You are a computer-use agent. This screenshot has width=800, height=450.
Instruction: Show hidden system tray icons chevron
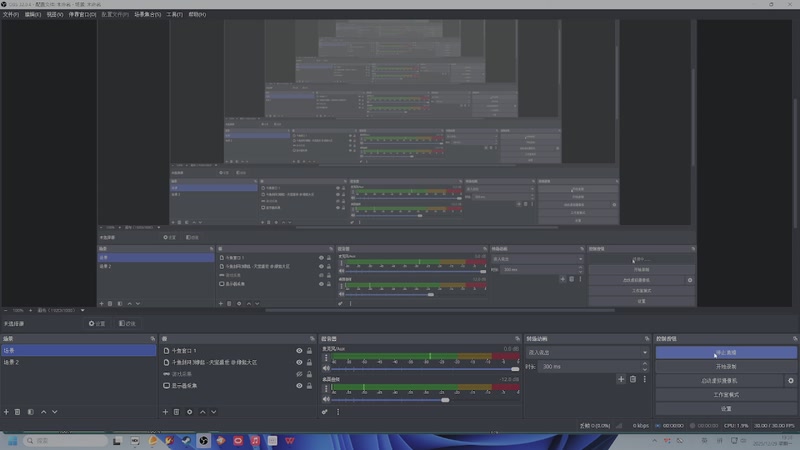coord(655,441)
